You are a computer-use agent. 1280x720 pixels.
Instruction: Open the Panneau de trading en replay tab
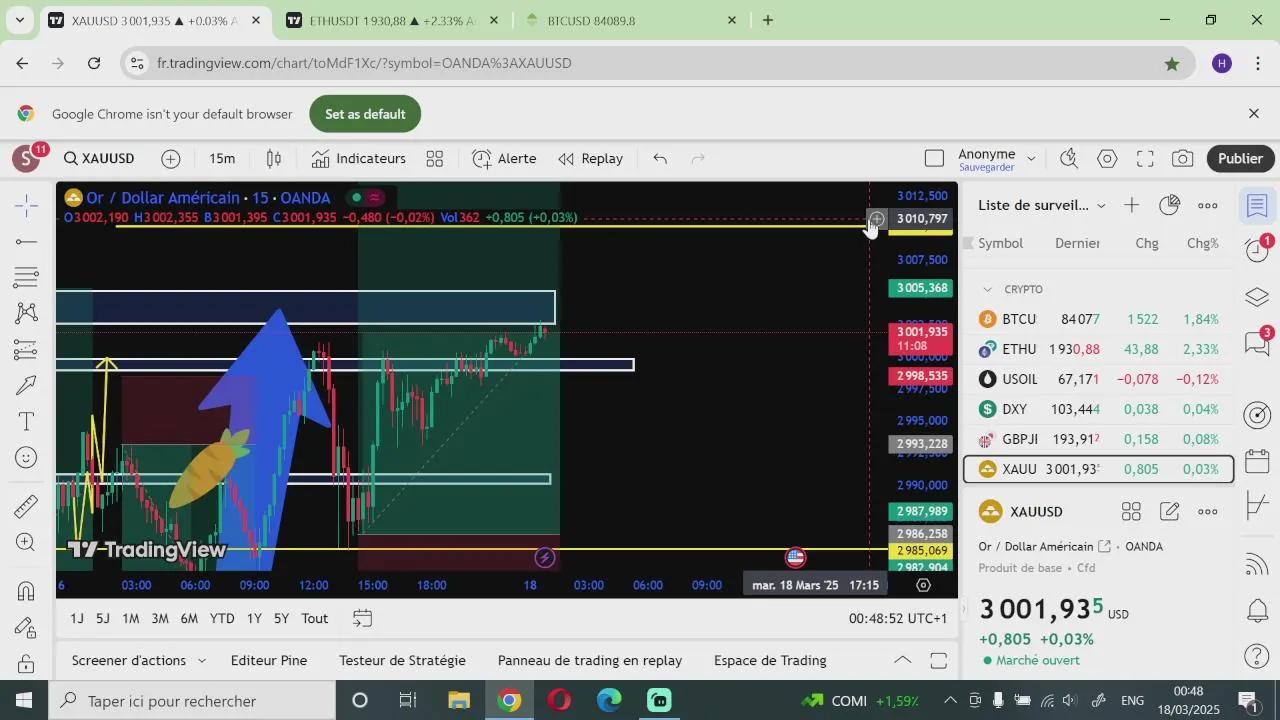click(590, 661)
